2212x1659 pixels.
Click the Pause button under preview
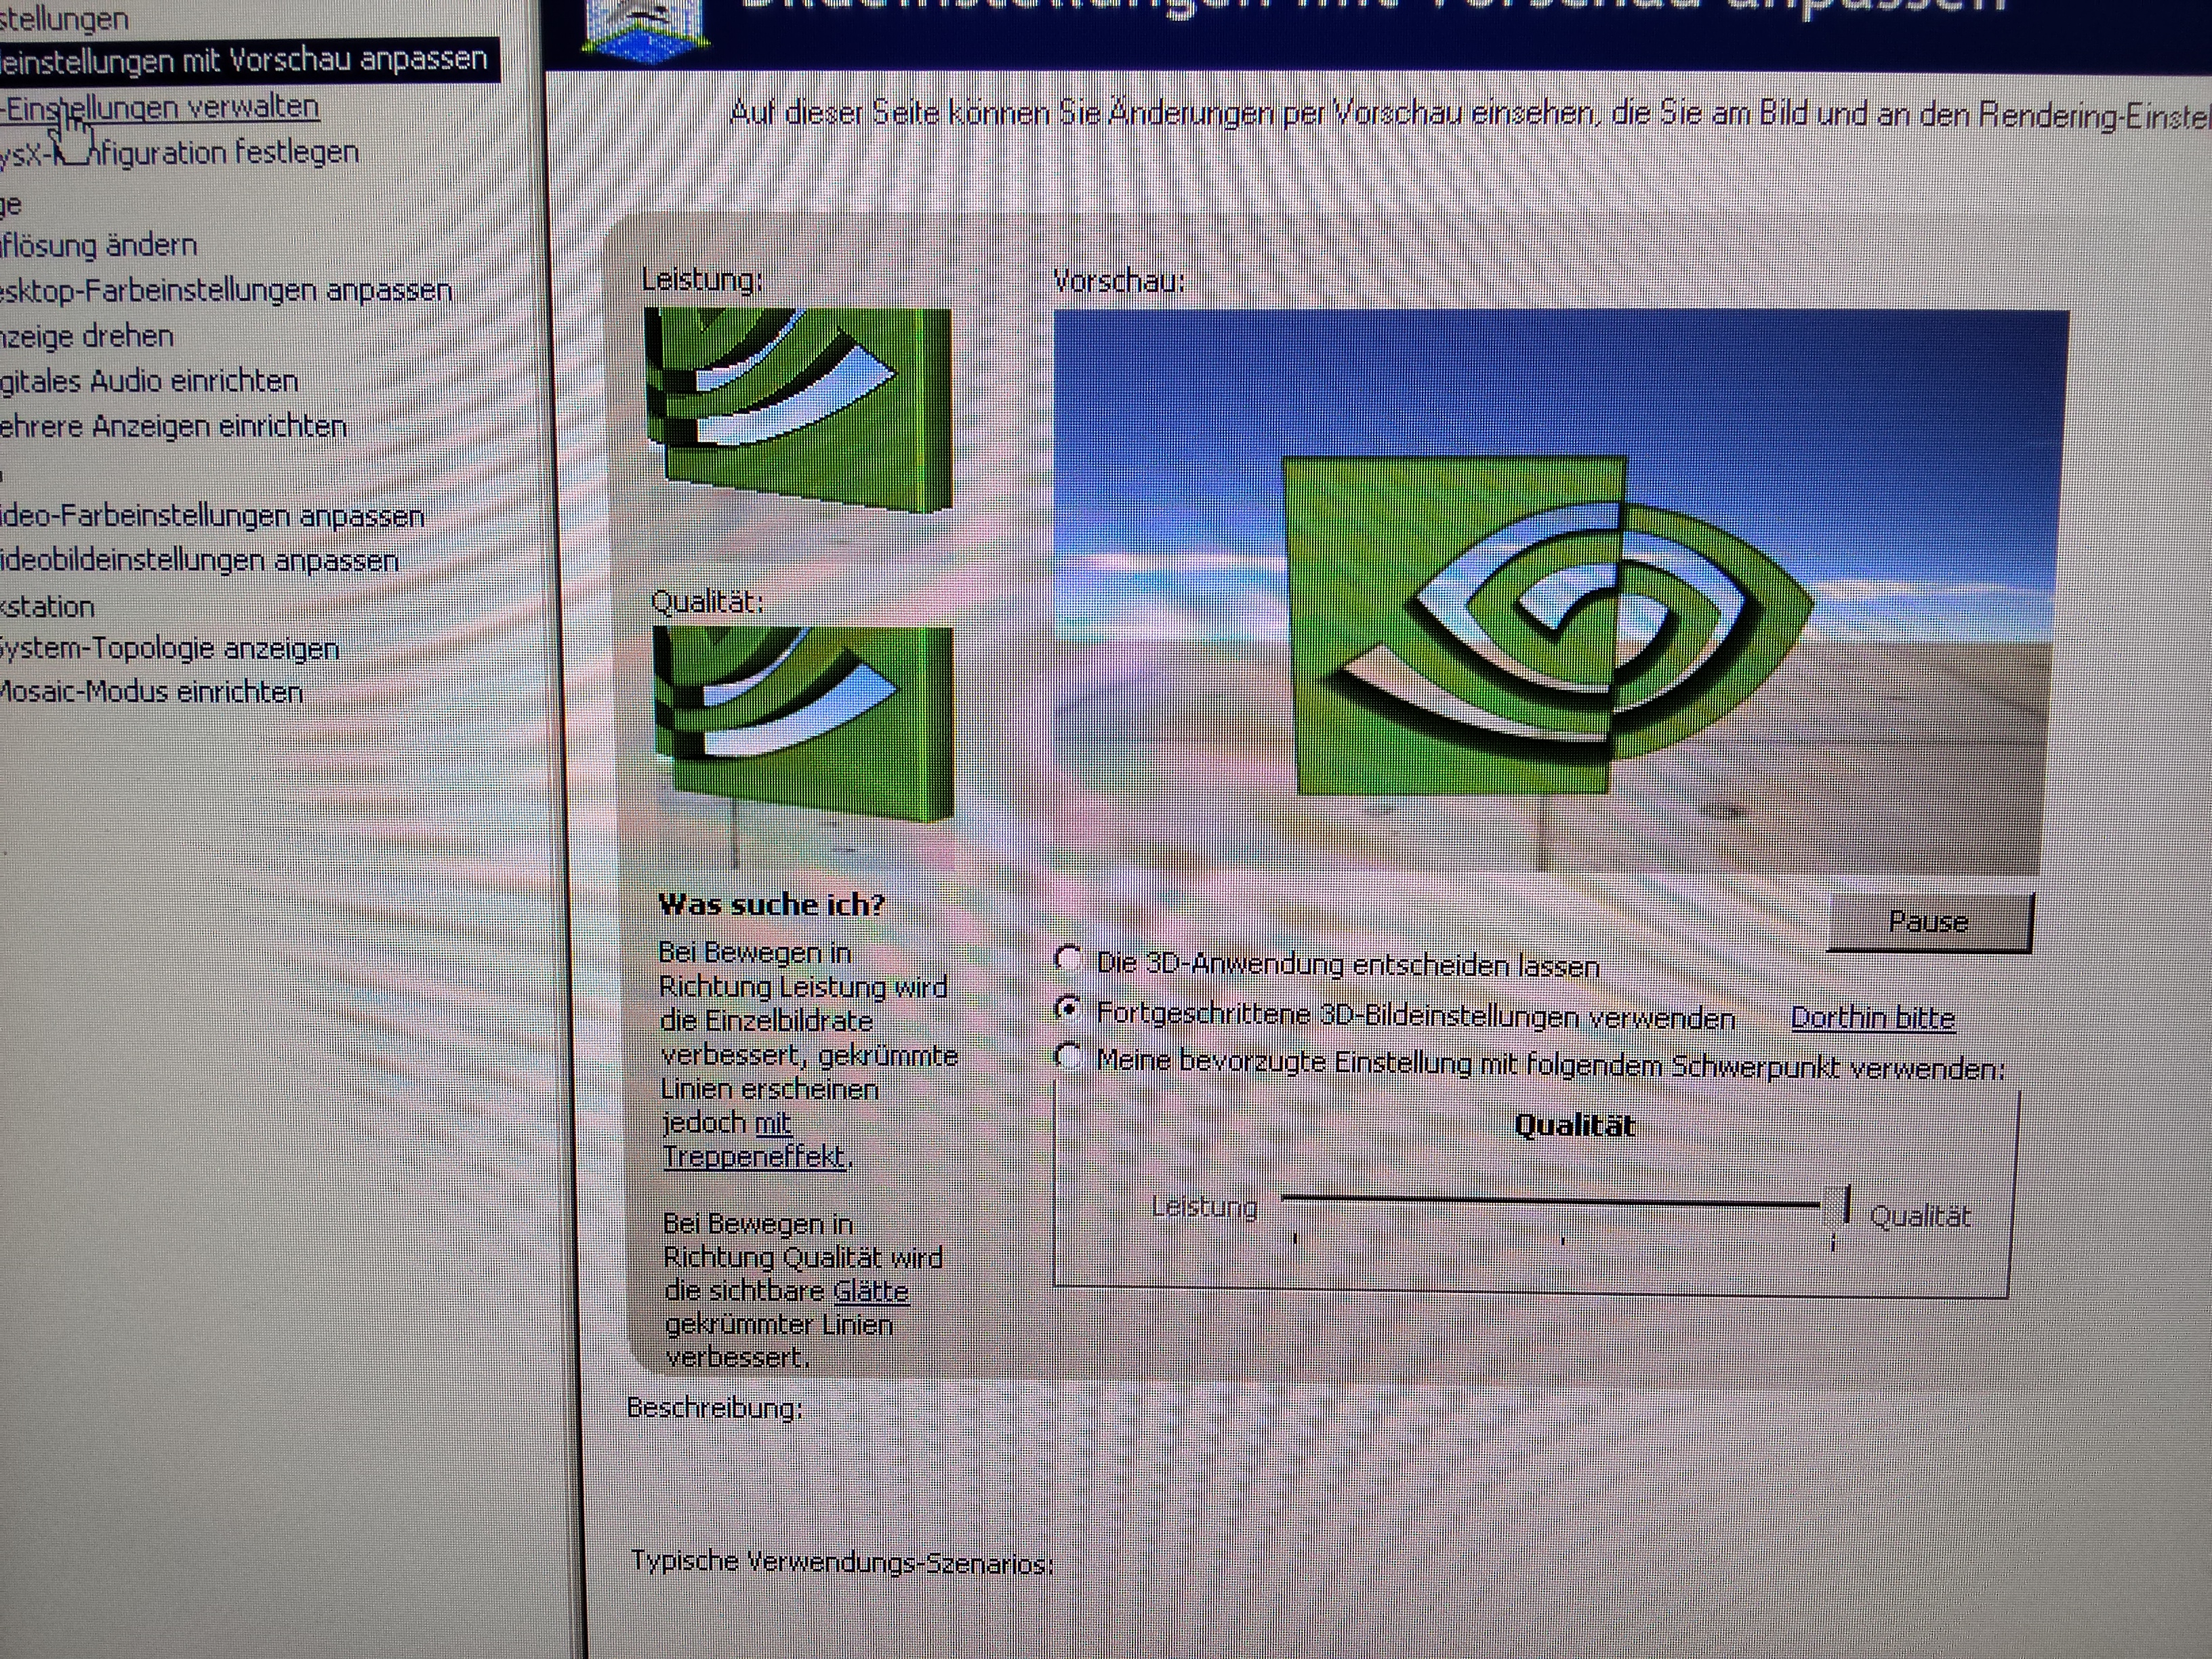(1929, 921)
